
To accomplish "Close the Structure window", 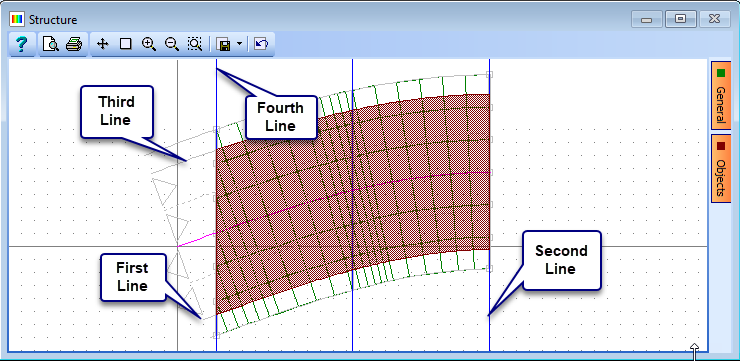I will pos(714,19).
